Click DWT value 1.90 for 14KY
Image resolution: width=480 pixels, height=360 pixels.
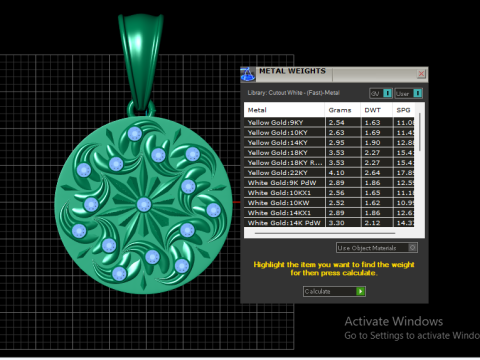[372, 142]
